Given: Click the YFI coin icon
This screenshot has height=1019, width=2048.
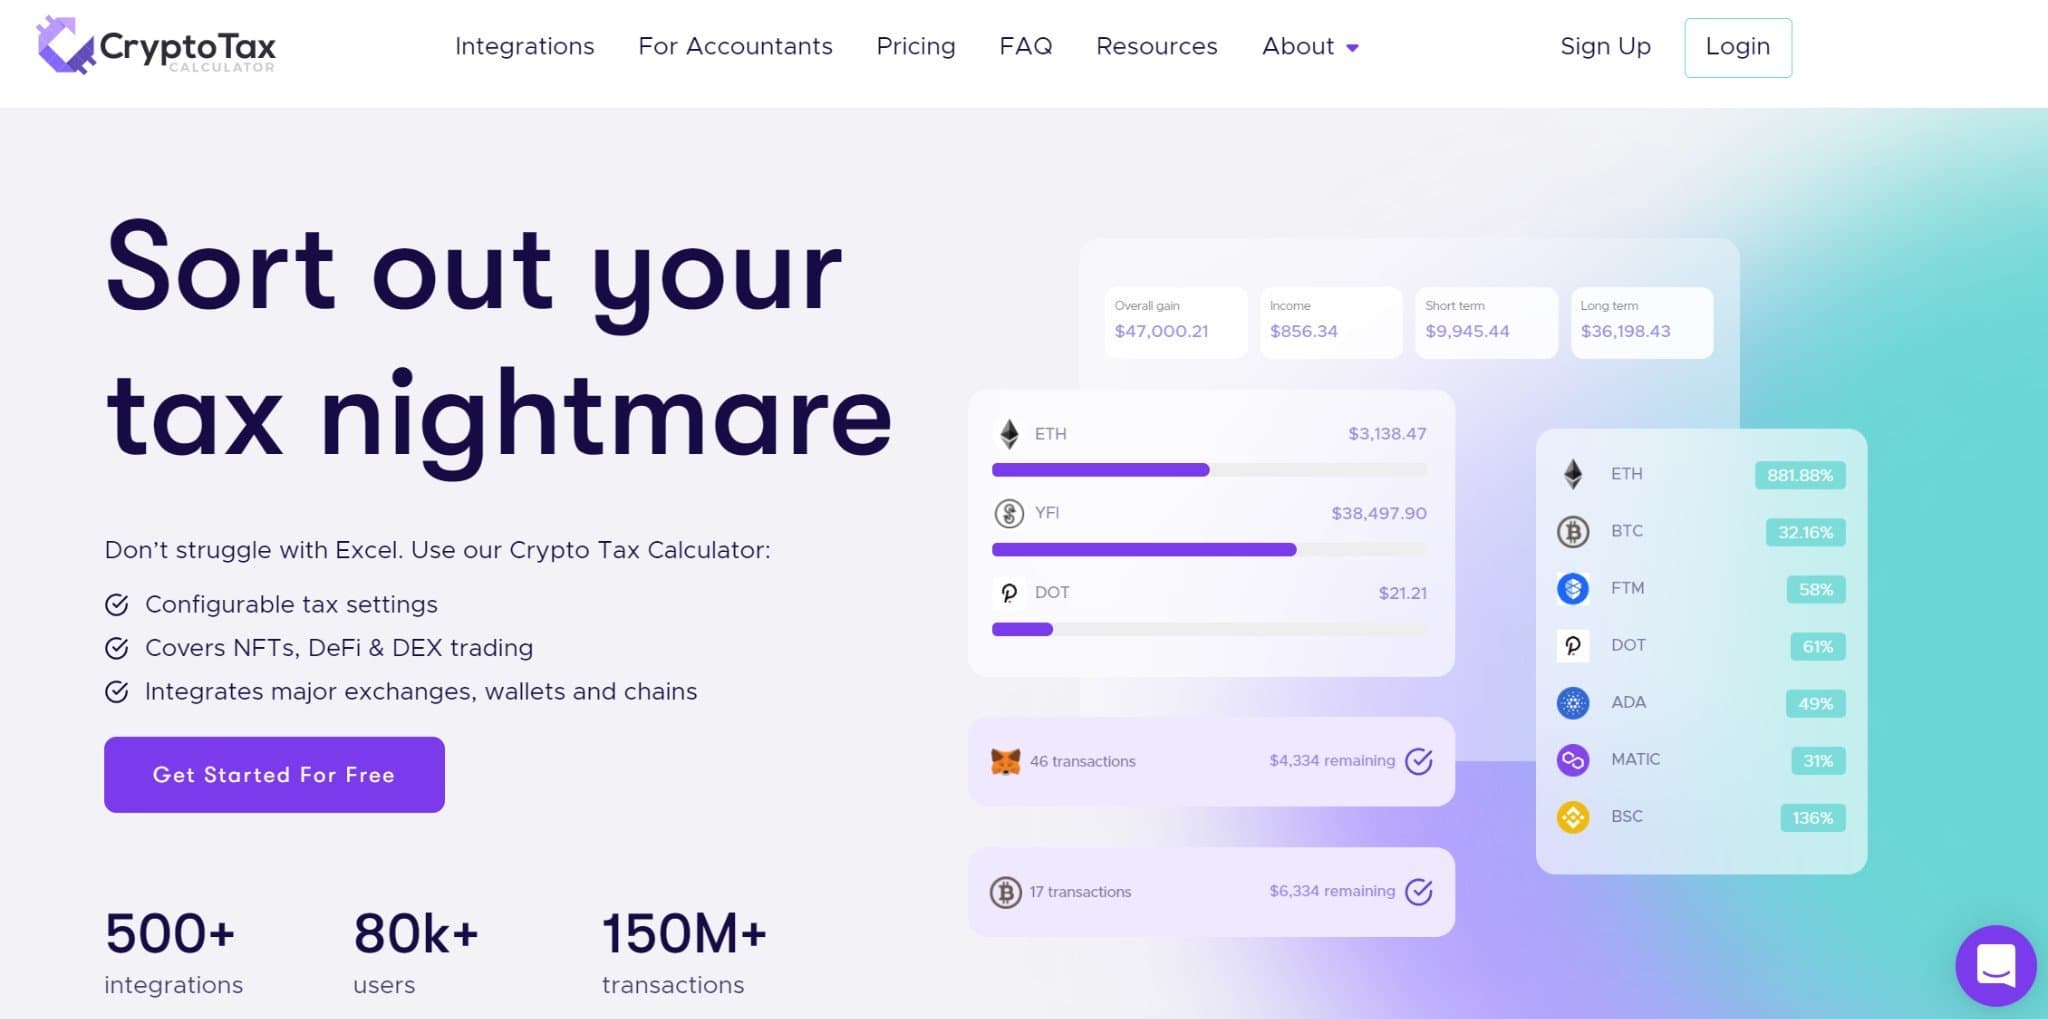Looking at the screenshot, I should 1009,513.
